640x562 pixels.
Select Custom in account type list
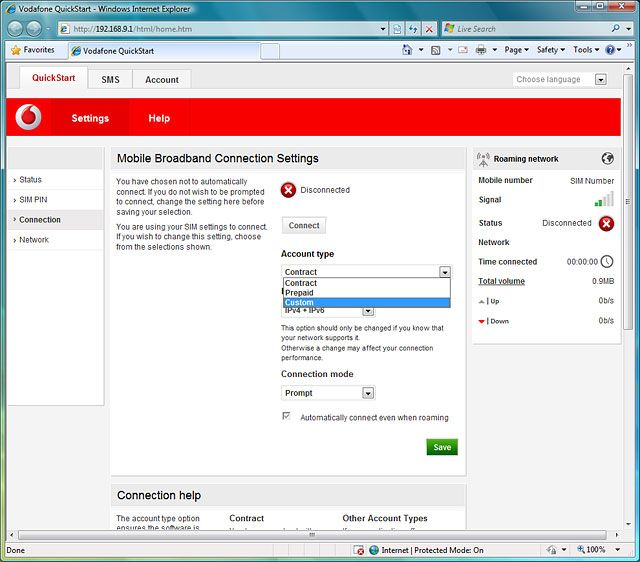pyautogui.click(x=366, y=303)
